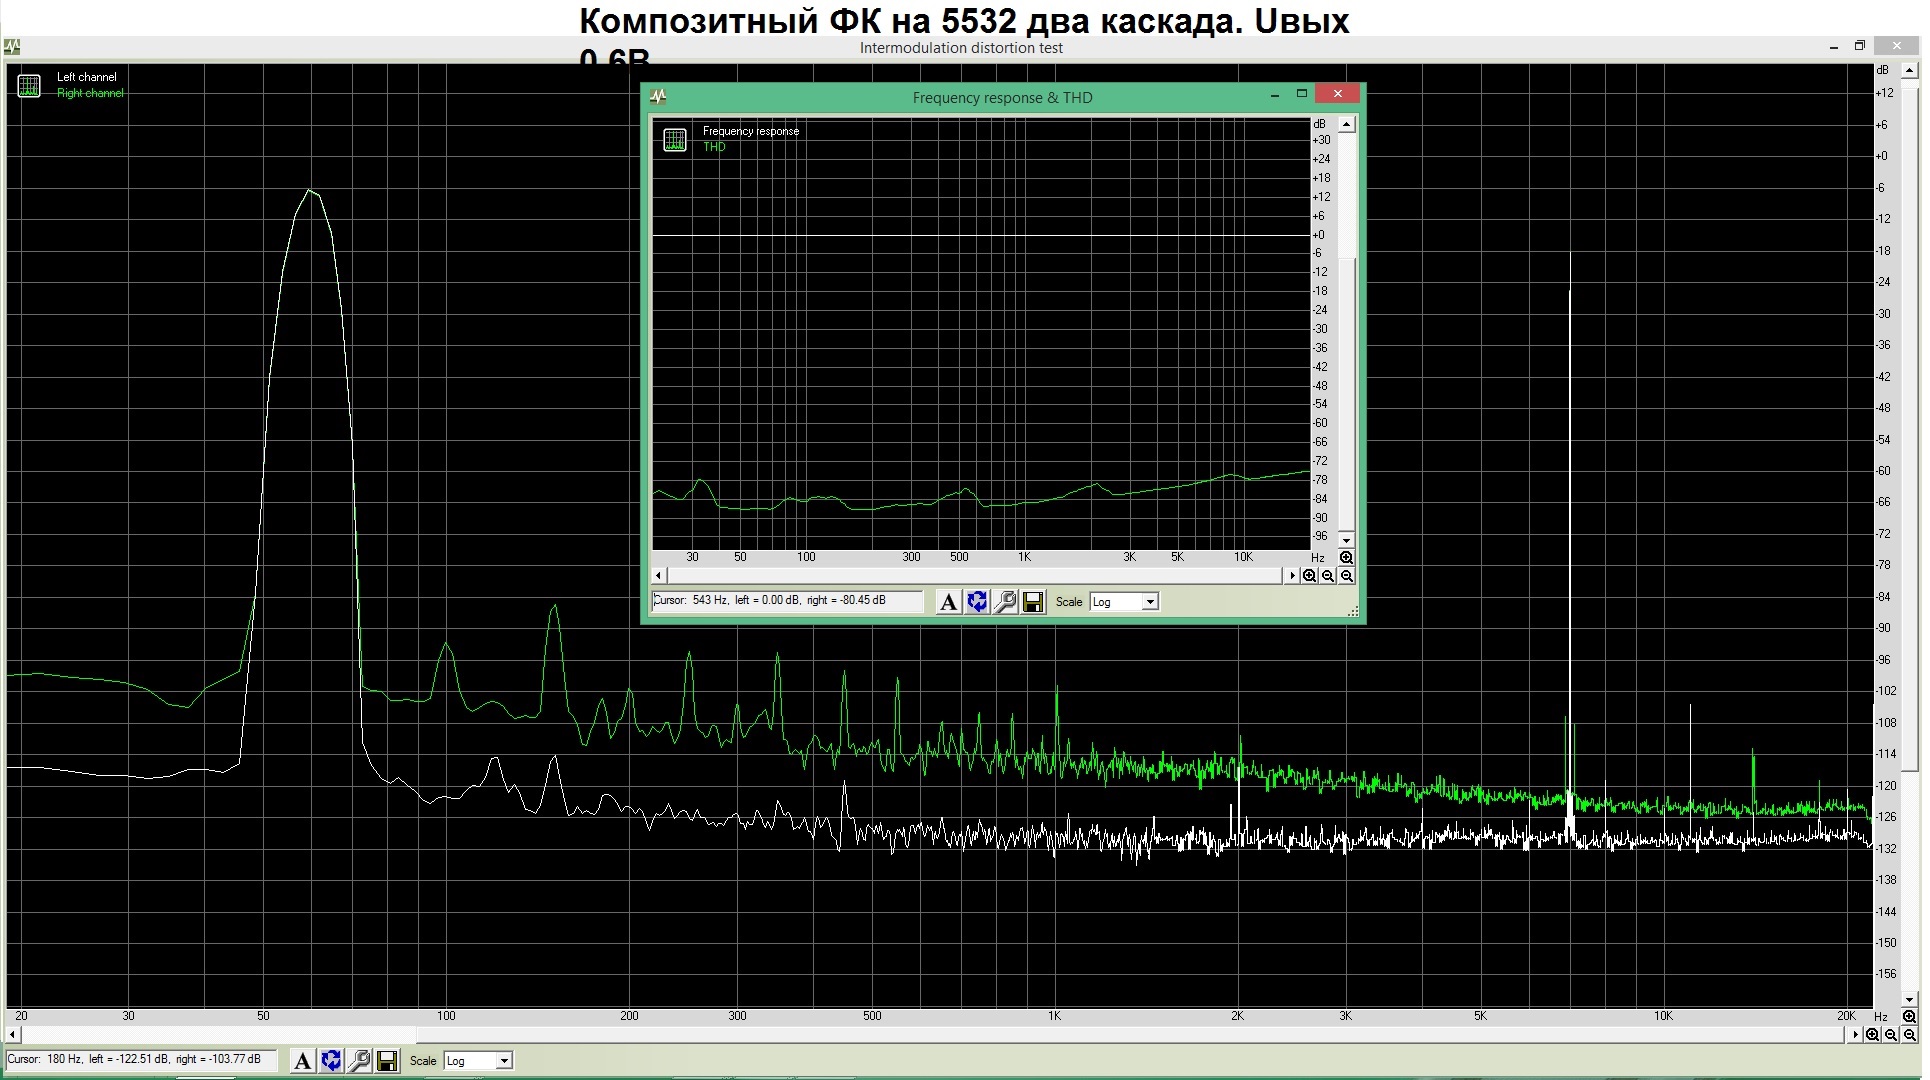Save Frequency response graph using floppy icon

(1033, 601)
